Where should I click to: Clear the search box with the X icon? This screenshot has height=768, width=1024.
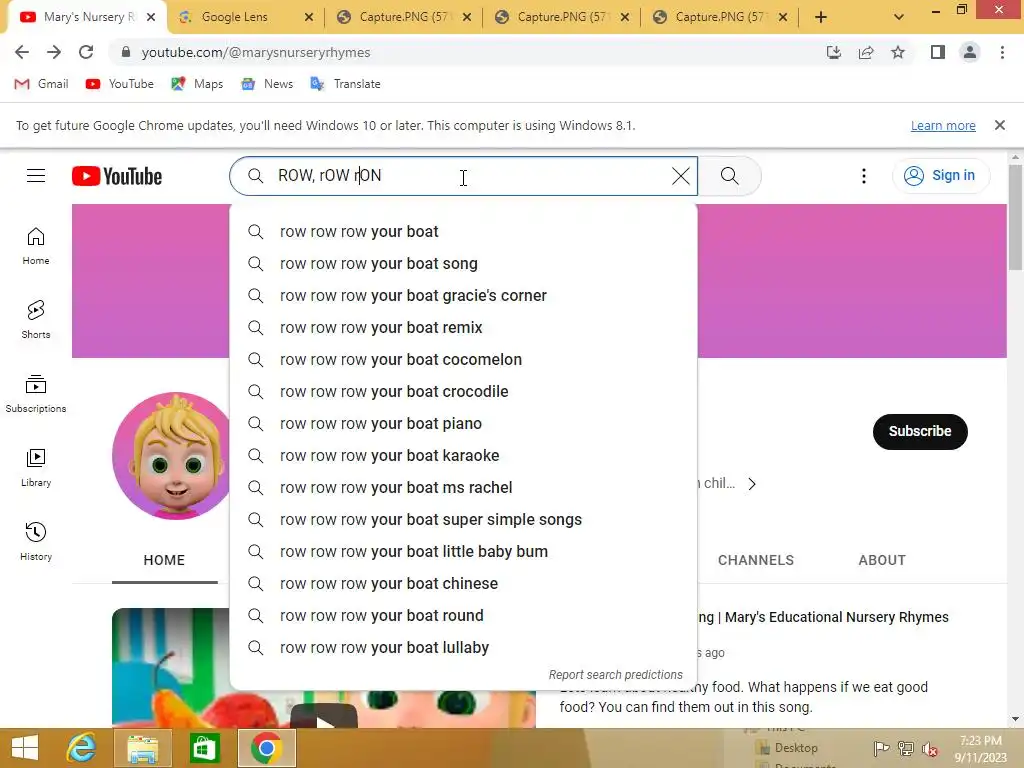pos(680,176)
